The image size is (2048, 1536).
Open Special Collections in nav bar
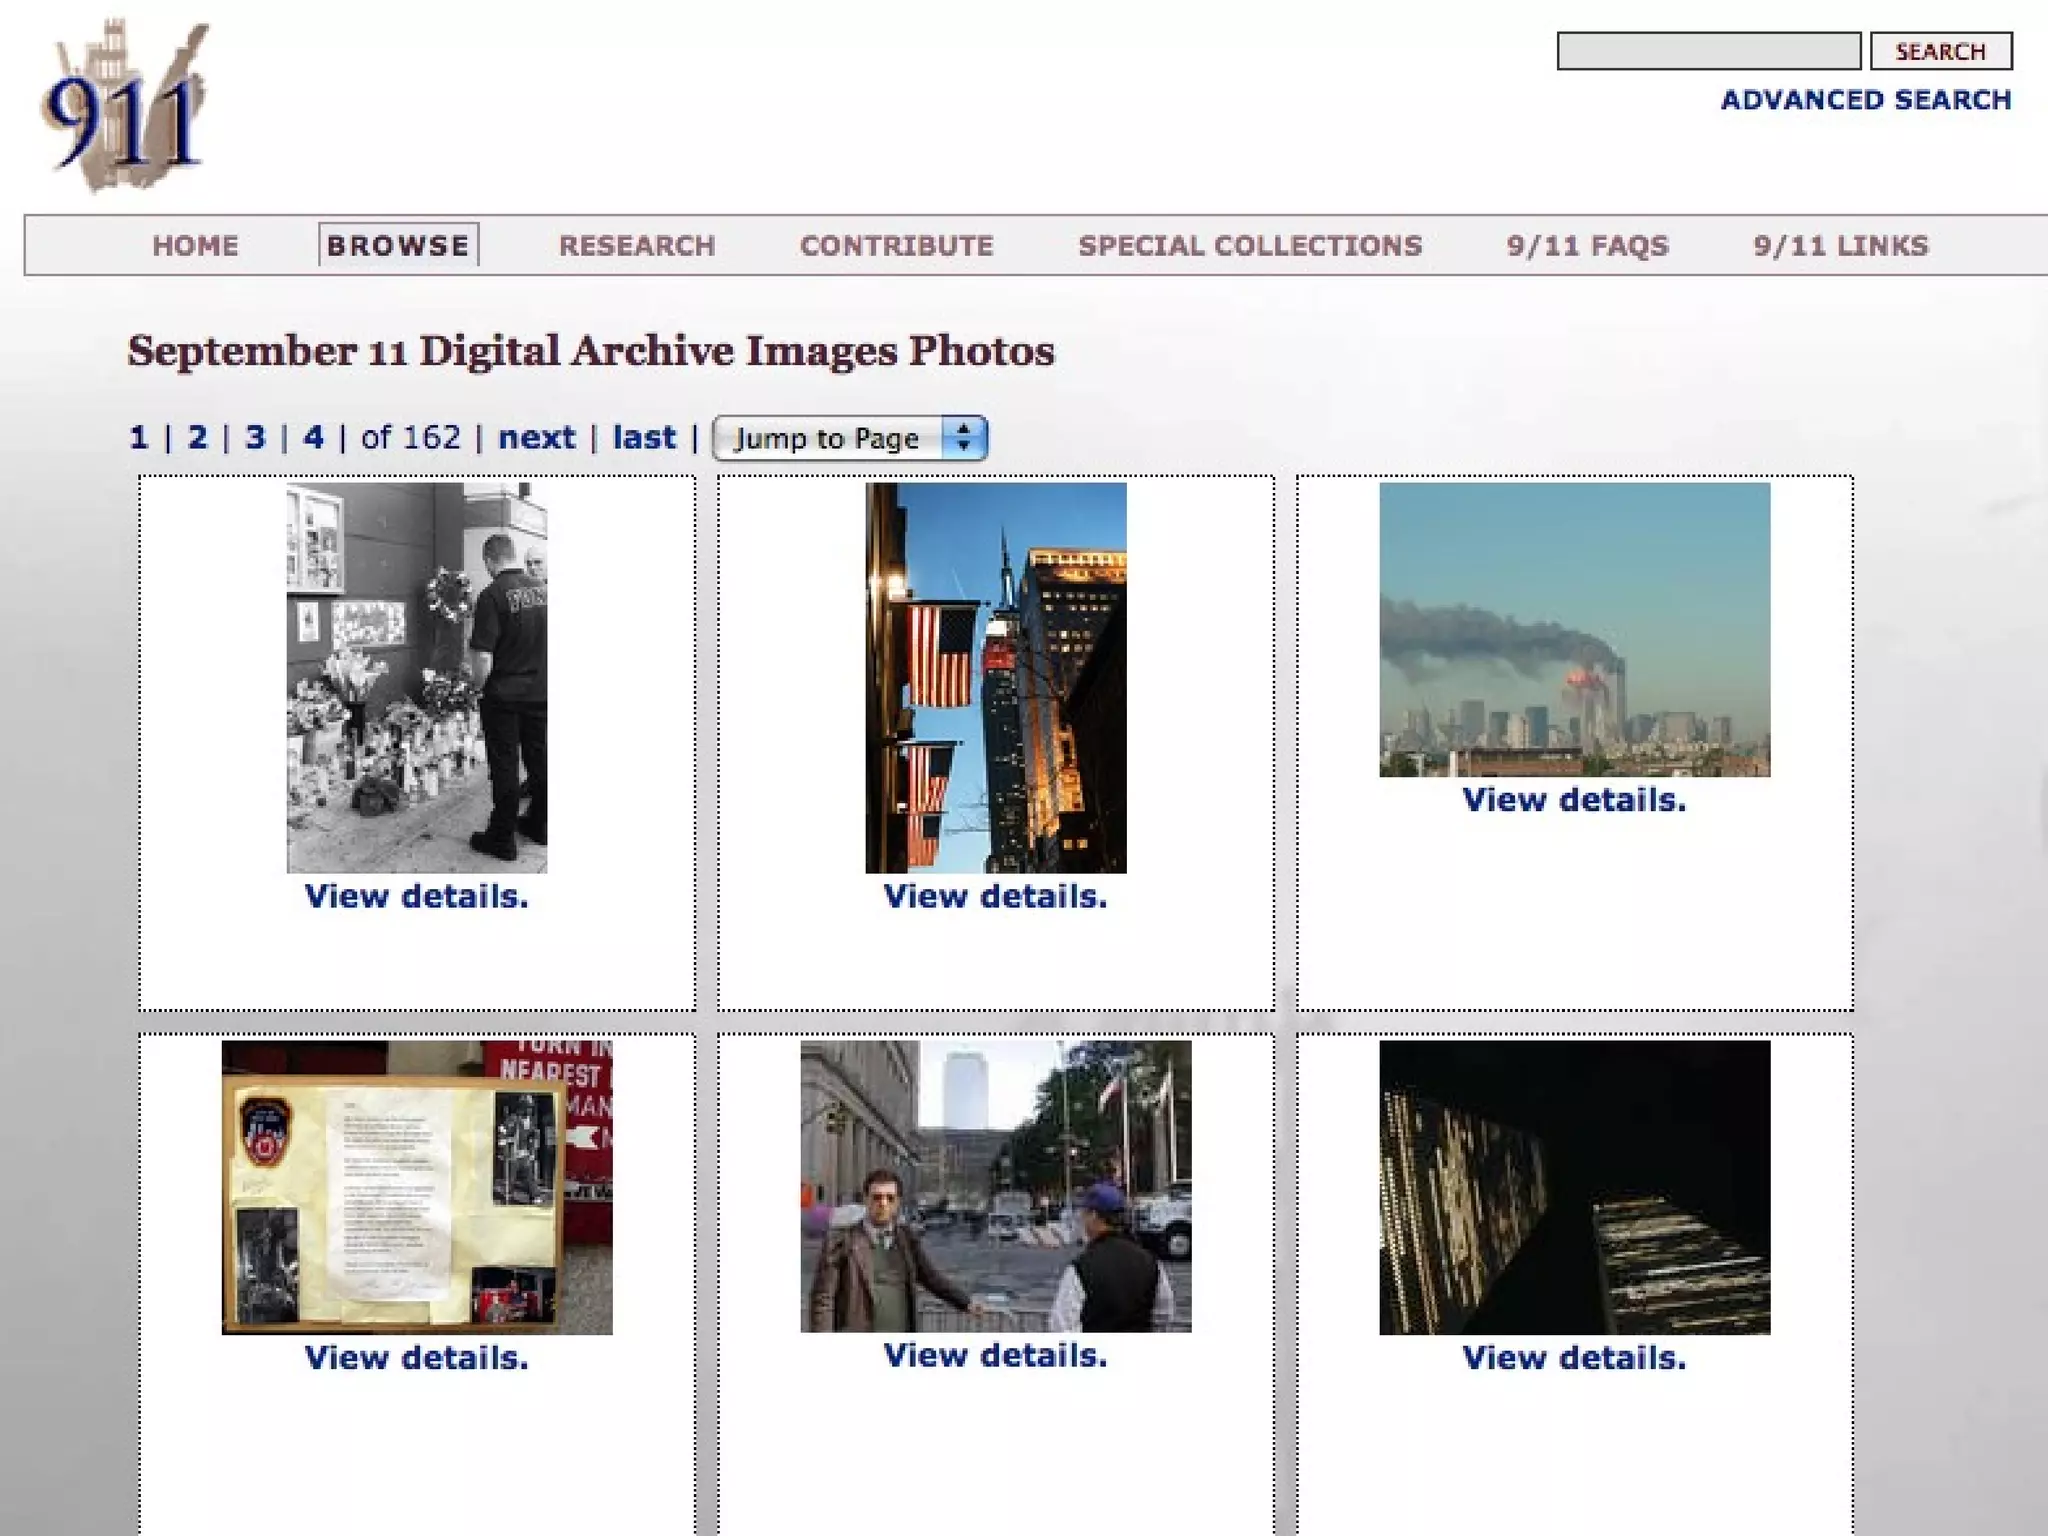click(1250, 246)
